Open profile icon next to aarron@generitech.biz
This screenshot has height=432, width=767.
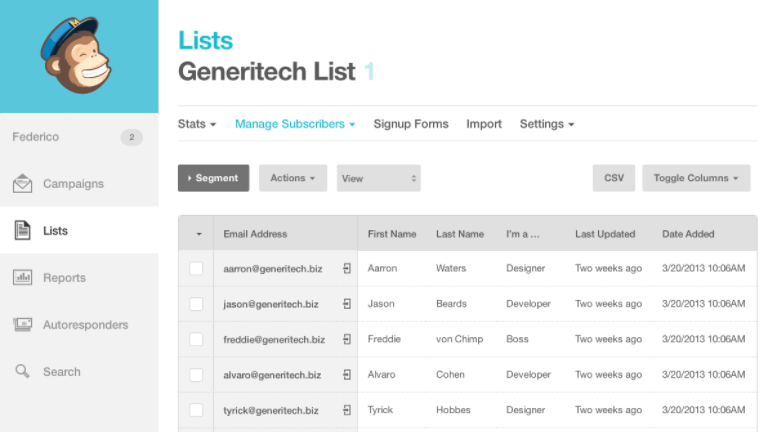tap(346, 269)
